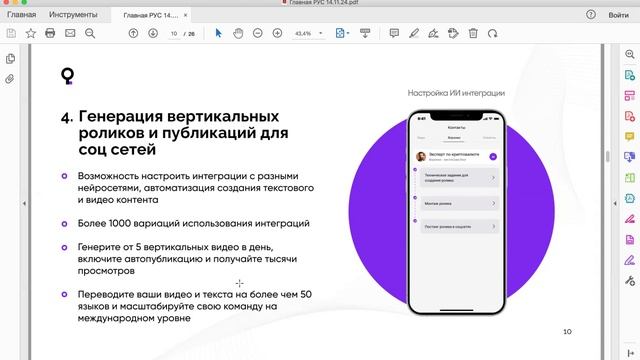The width and height of the screenshot is (640, 360).
Task: Open the right pane search tool
Action: coord(630,54)
